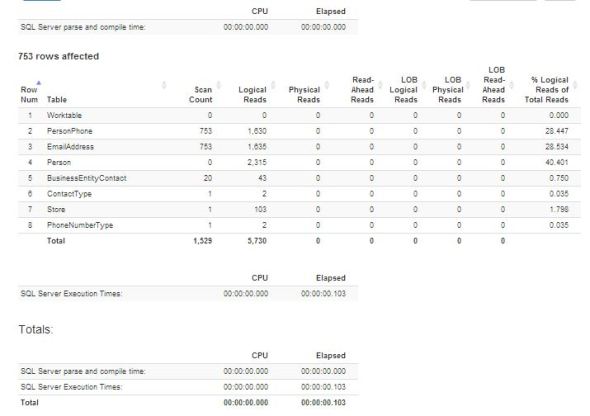This screenshot has height=416, width=590.
Task: Click total scan count 1,529
Action: pos(203,241)
